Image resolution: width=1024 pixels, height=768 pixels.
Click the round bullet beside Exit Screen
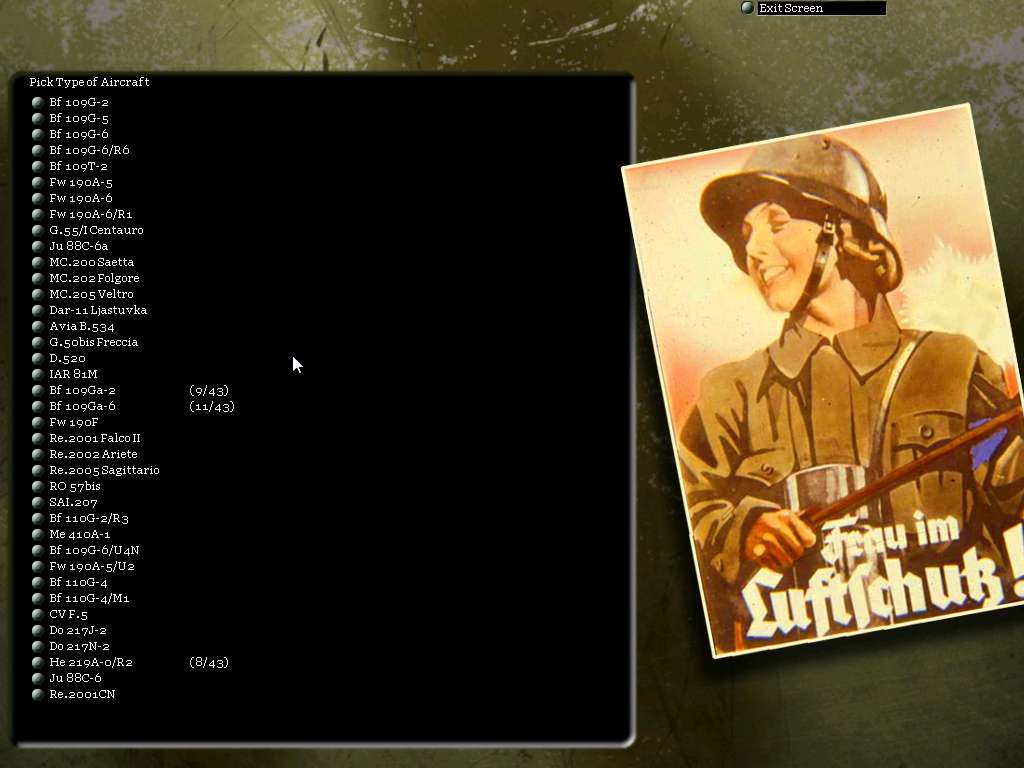[748, 8]
